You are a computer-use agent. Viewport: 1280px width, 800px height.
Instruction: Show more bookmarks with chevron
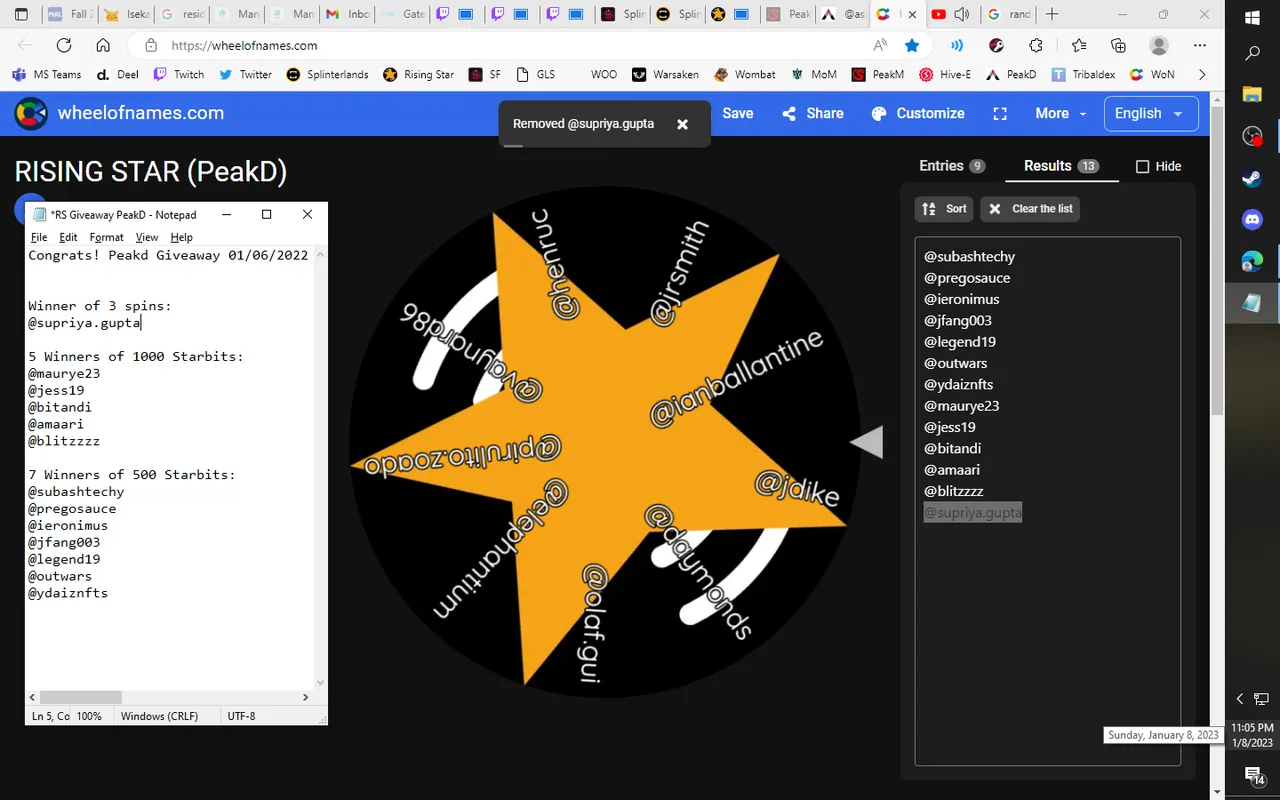(1201, 74)
